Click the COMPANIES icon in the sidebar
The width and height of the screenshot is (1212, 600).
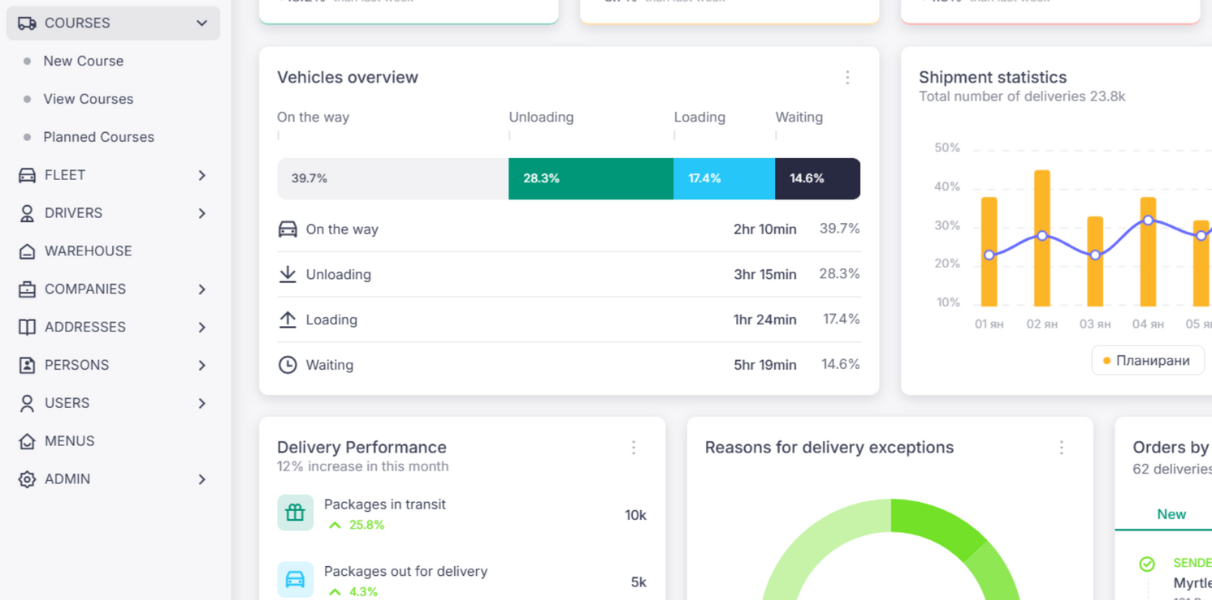(27, 289)
